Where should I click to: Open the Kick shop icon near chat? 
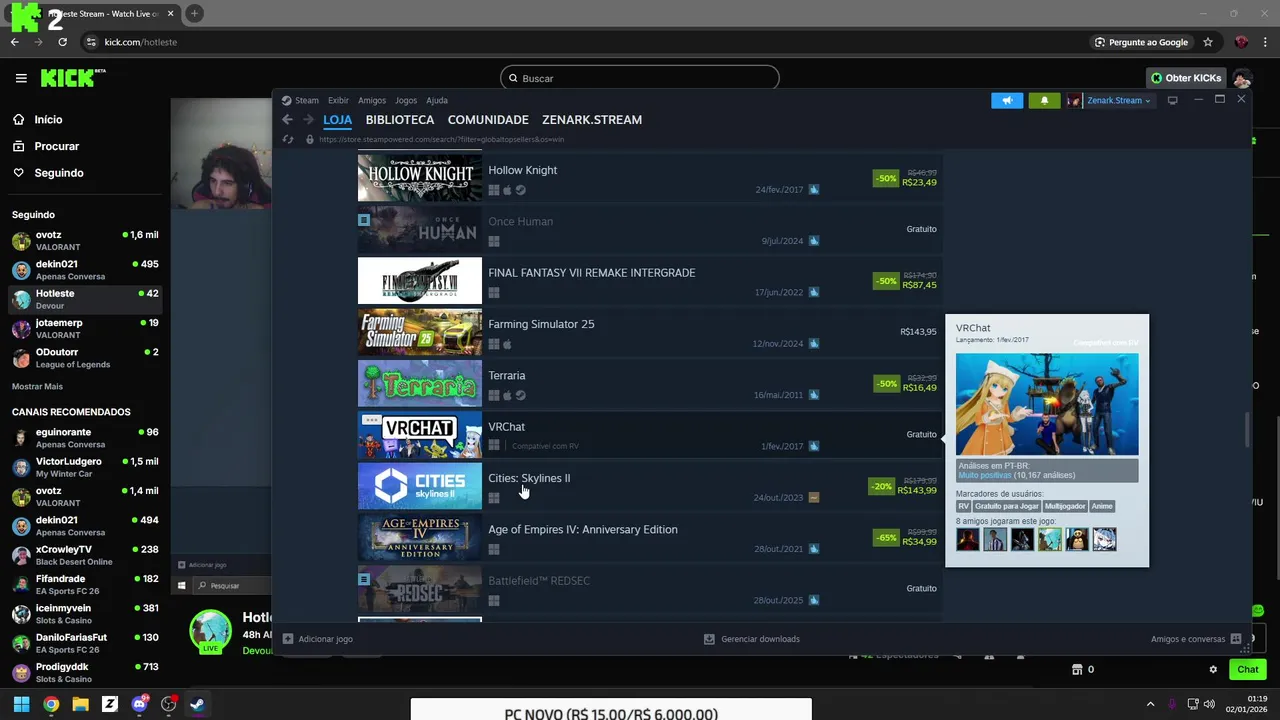(1077, 669)
